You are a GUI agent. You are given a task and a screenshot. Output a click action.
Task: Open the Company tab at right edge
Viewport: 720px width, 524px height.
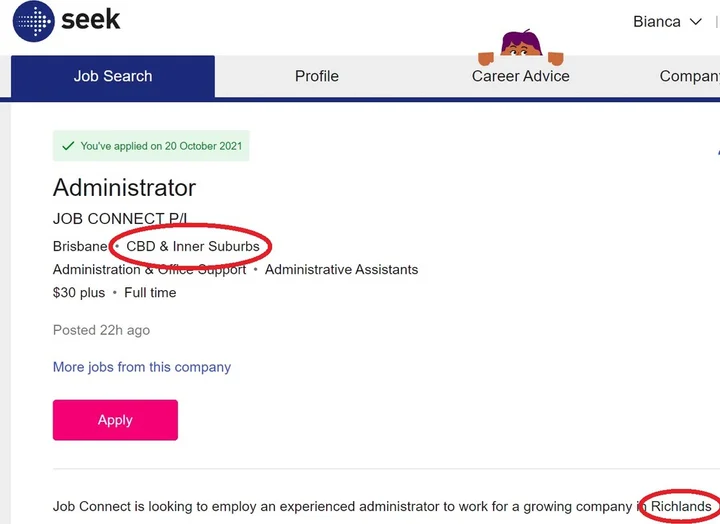tap(690, 76)
